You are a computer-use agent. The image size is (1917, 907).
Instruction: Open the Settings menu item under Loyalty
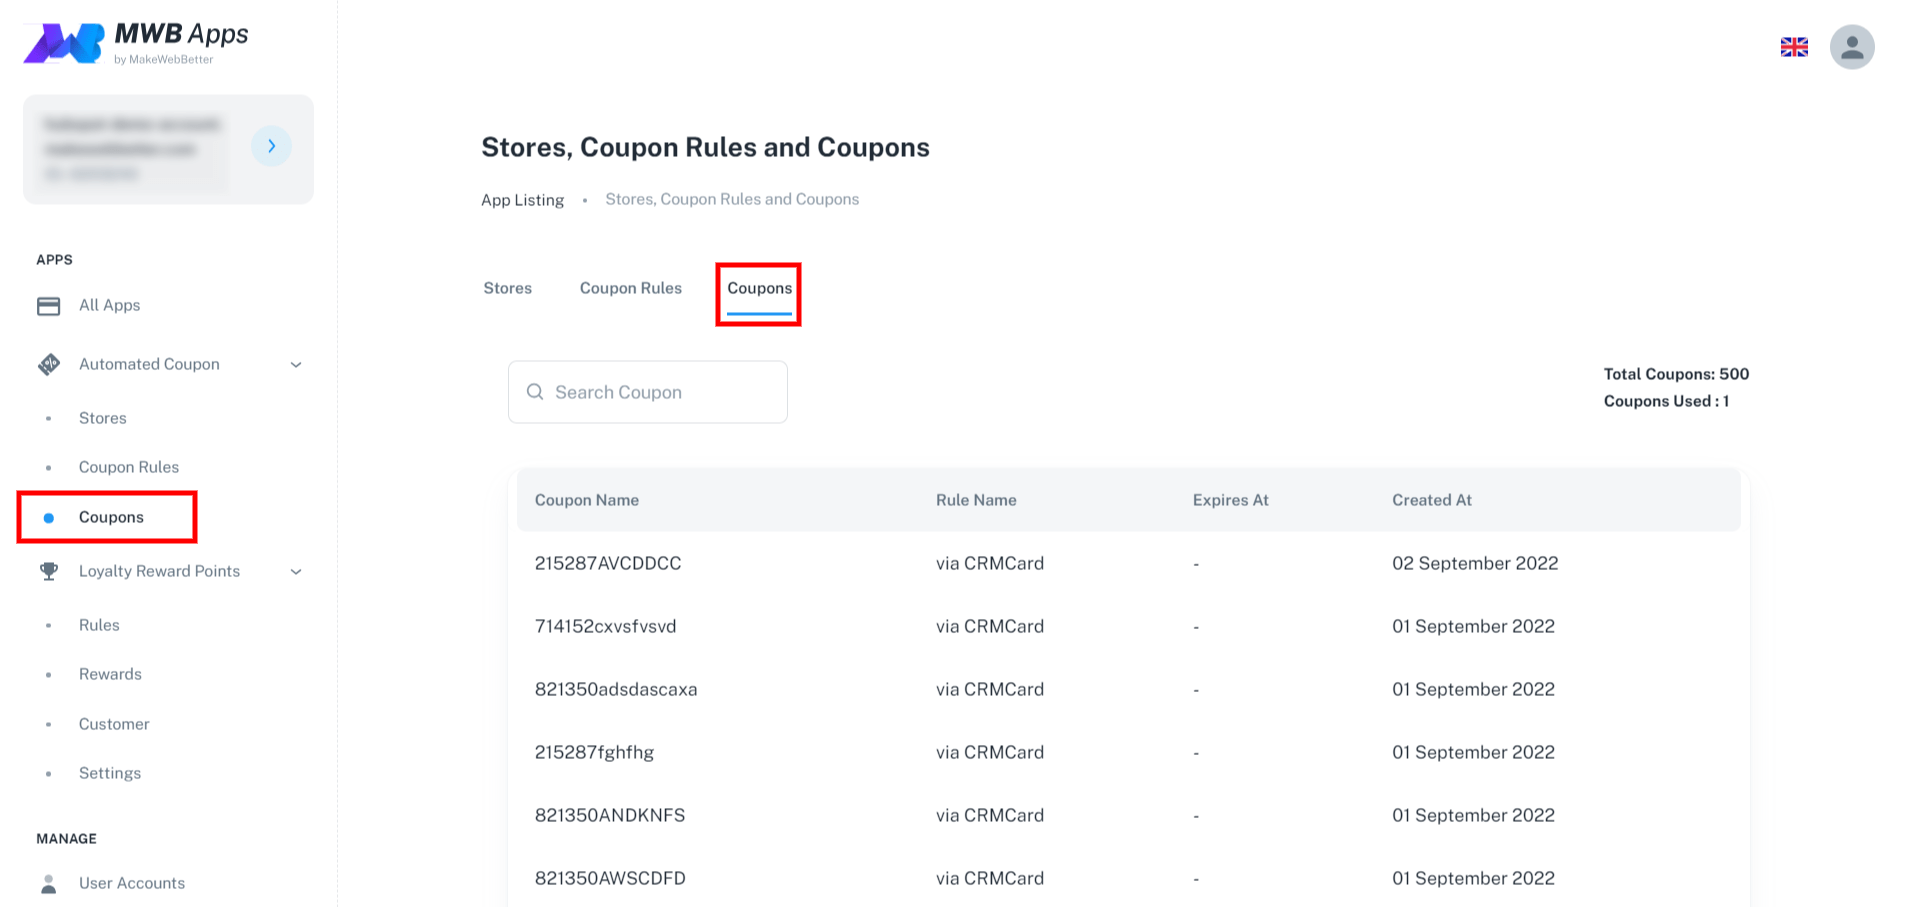pyautogui.click(x=109, y=772)
